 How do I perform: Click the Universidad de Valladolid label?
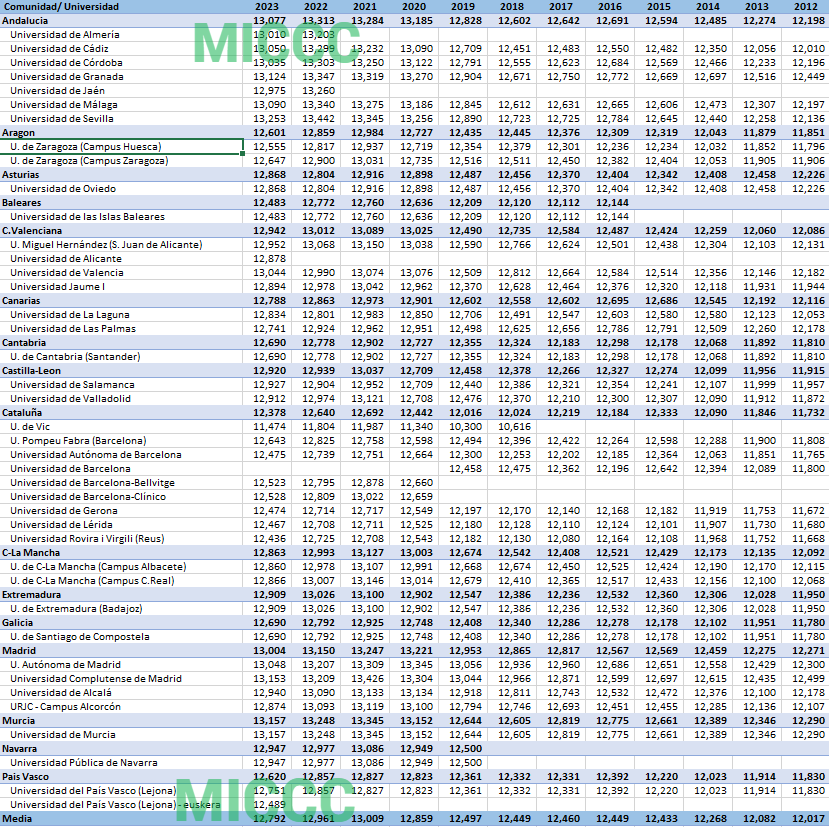pos(70,399)
